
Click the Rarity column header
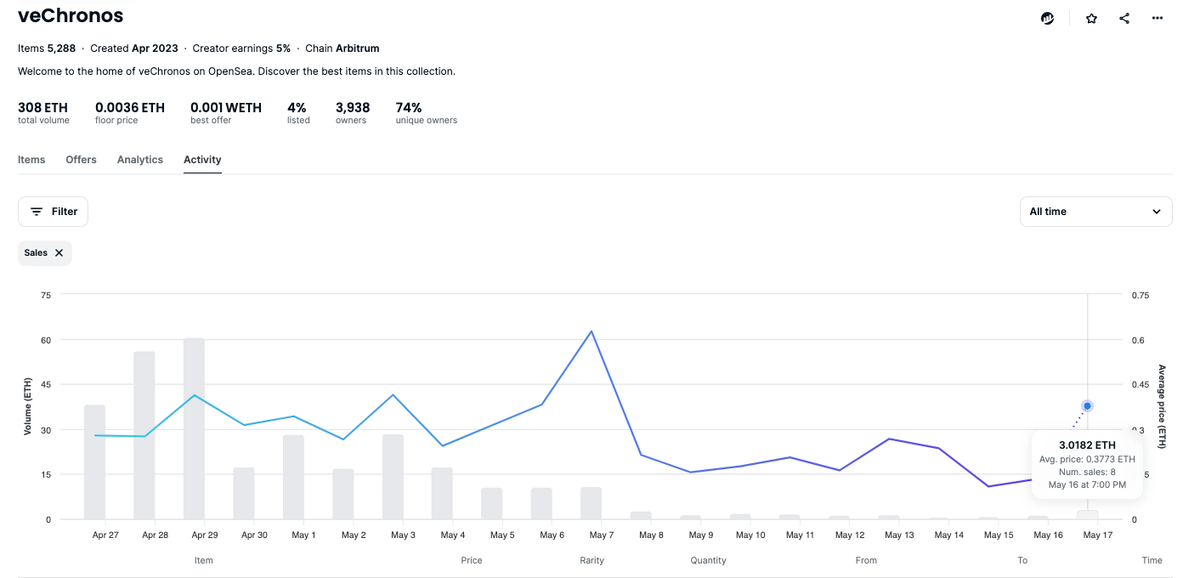592,561
